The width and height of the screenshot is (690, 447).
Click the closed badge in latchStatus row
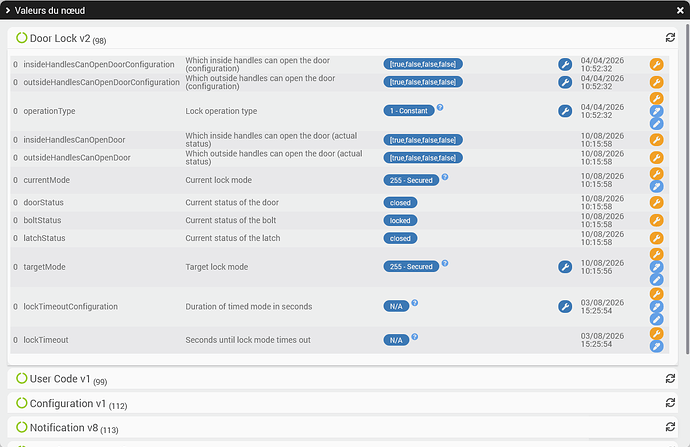pyautogui.click(x=400, y=238)
